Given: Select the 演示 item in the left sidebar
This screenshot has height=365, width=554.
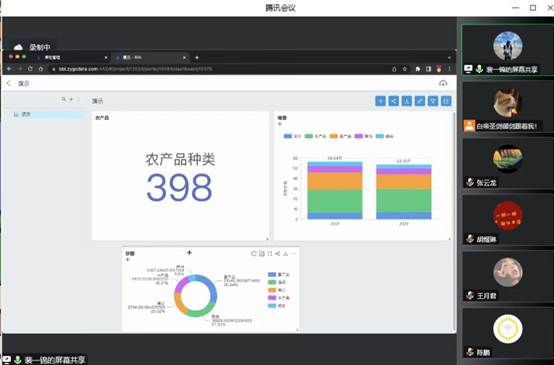Looking at the screenshot, I should click(x=46, y=114).
